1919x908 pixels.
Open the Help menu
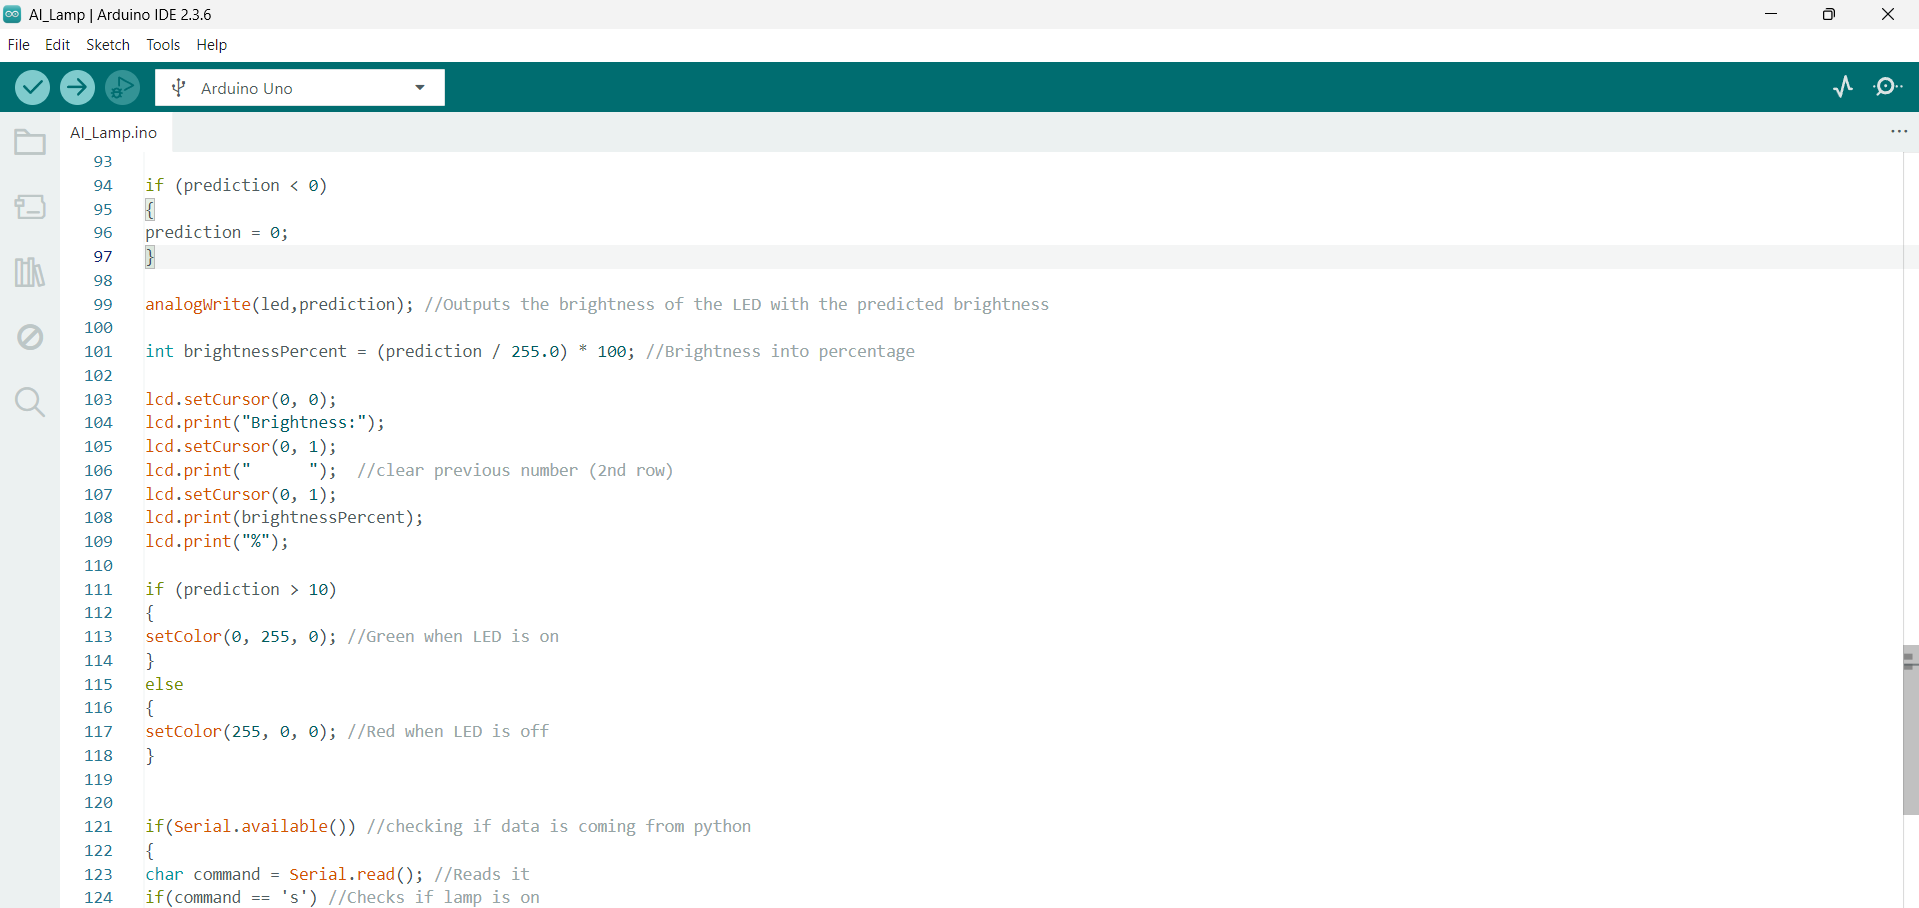211,45
